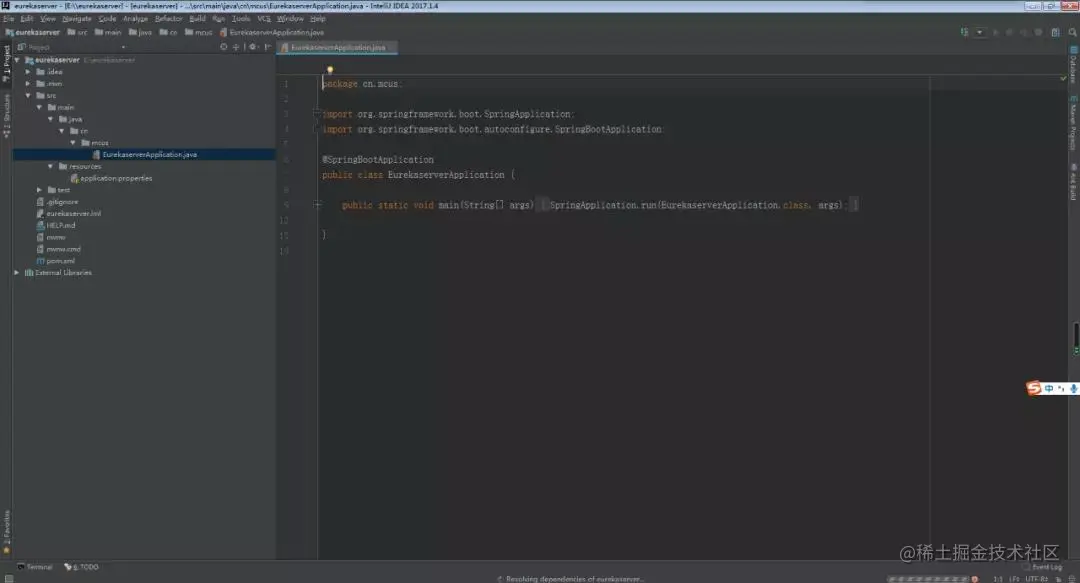Open the File menu

[8, 19]
